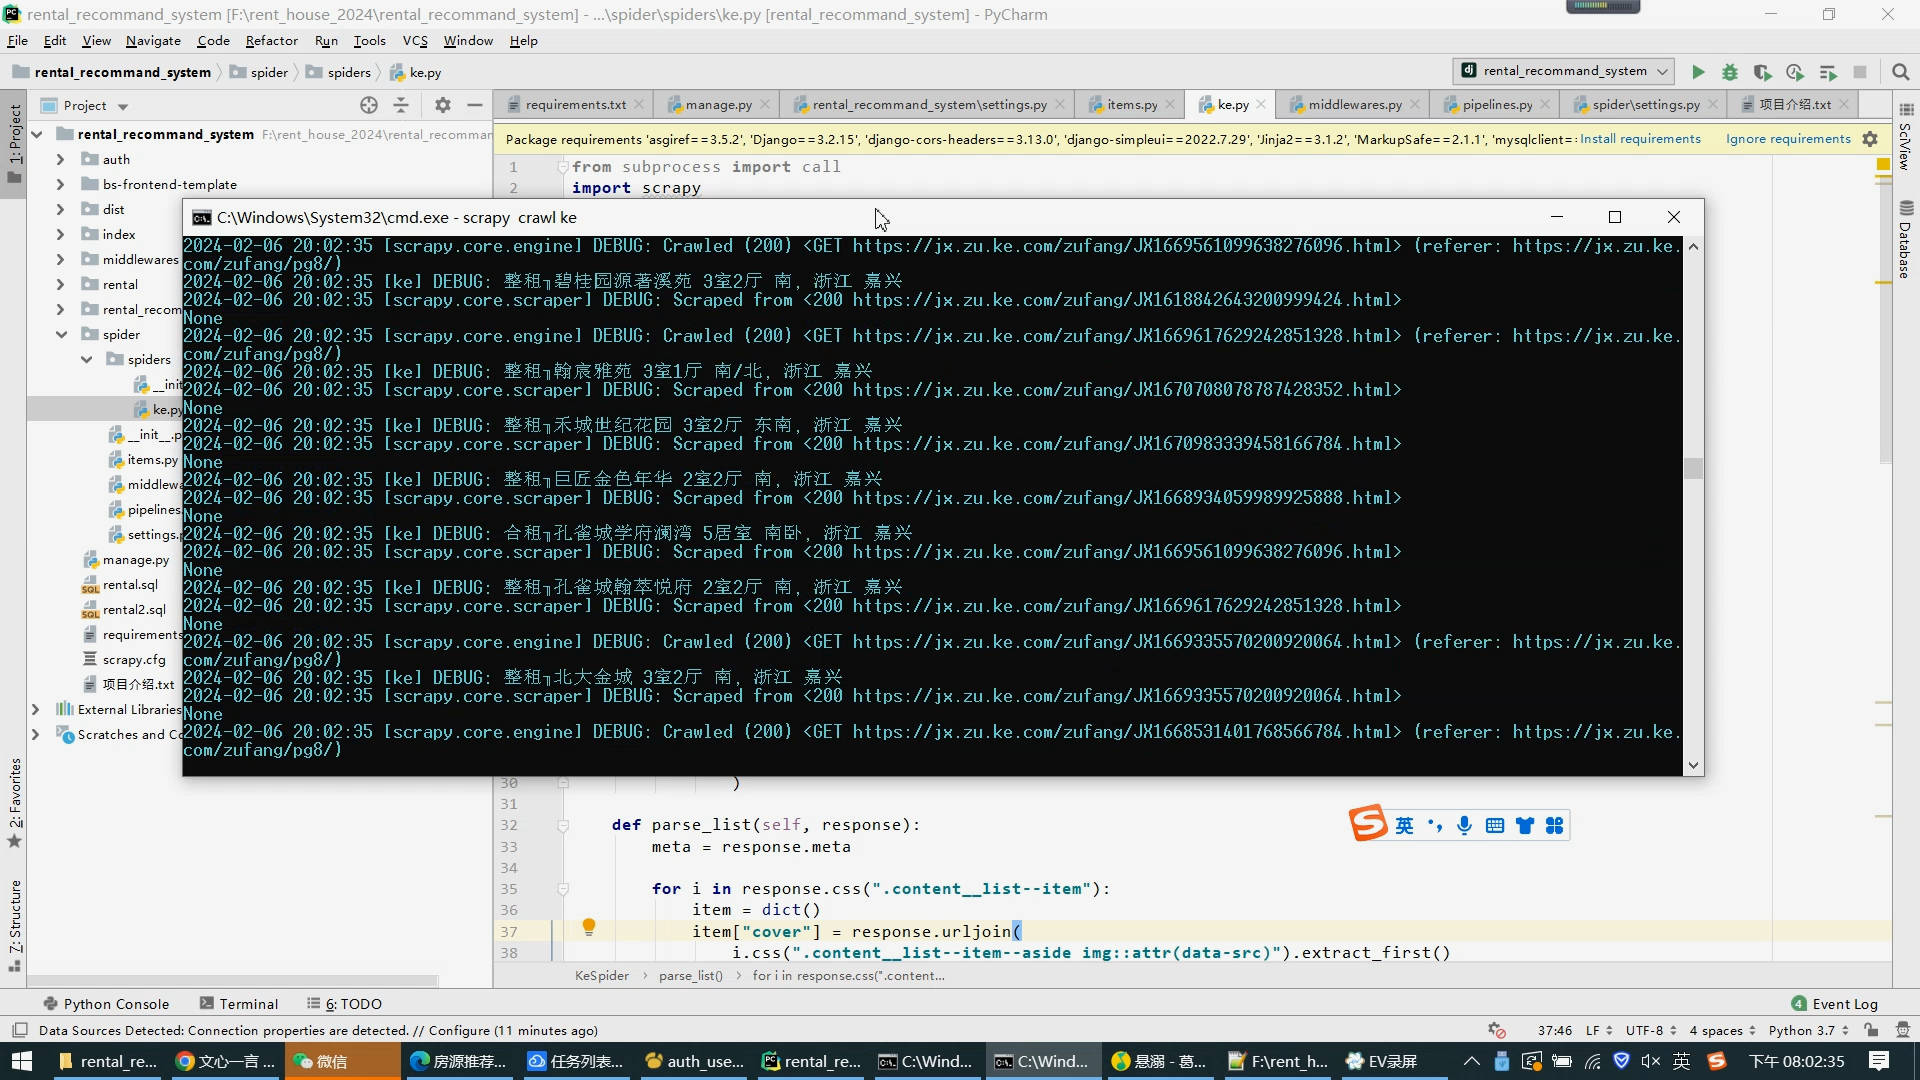Expand the auth folder
This screenshot has height=1080, width=1920.
pyautogui.click(x=60, y=160)
